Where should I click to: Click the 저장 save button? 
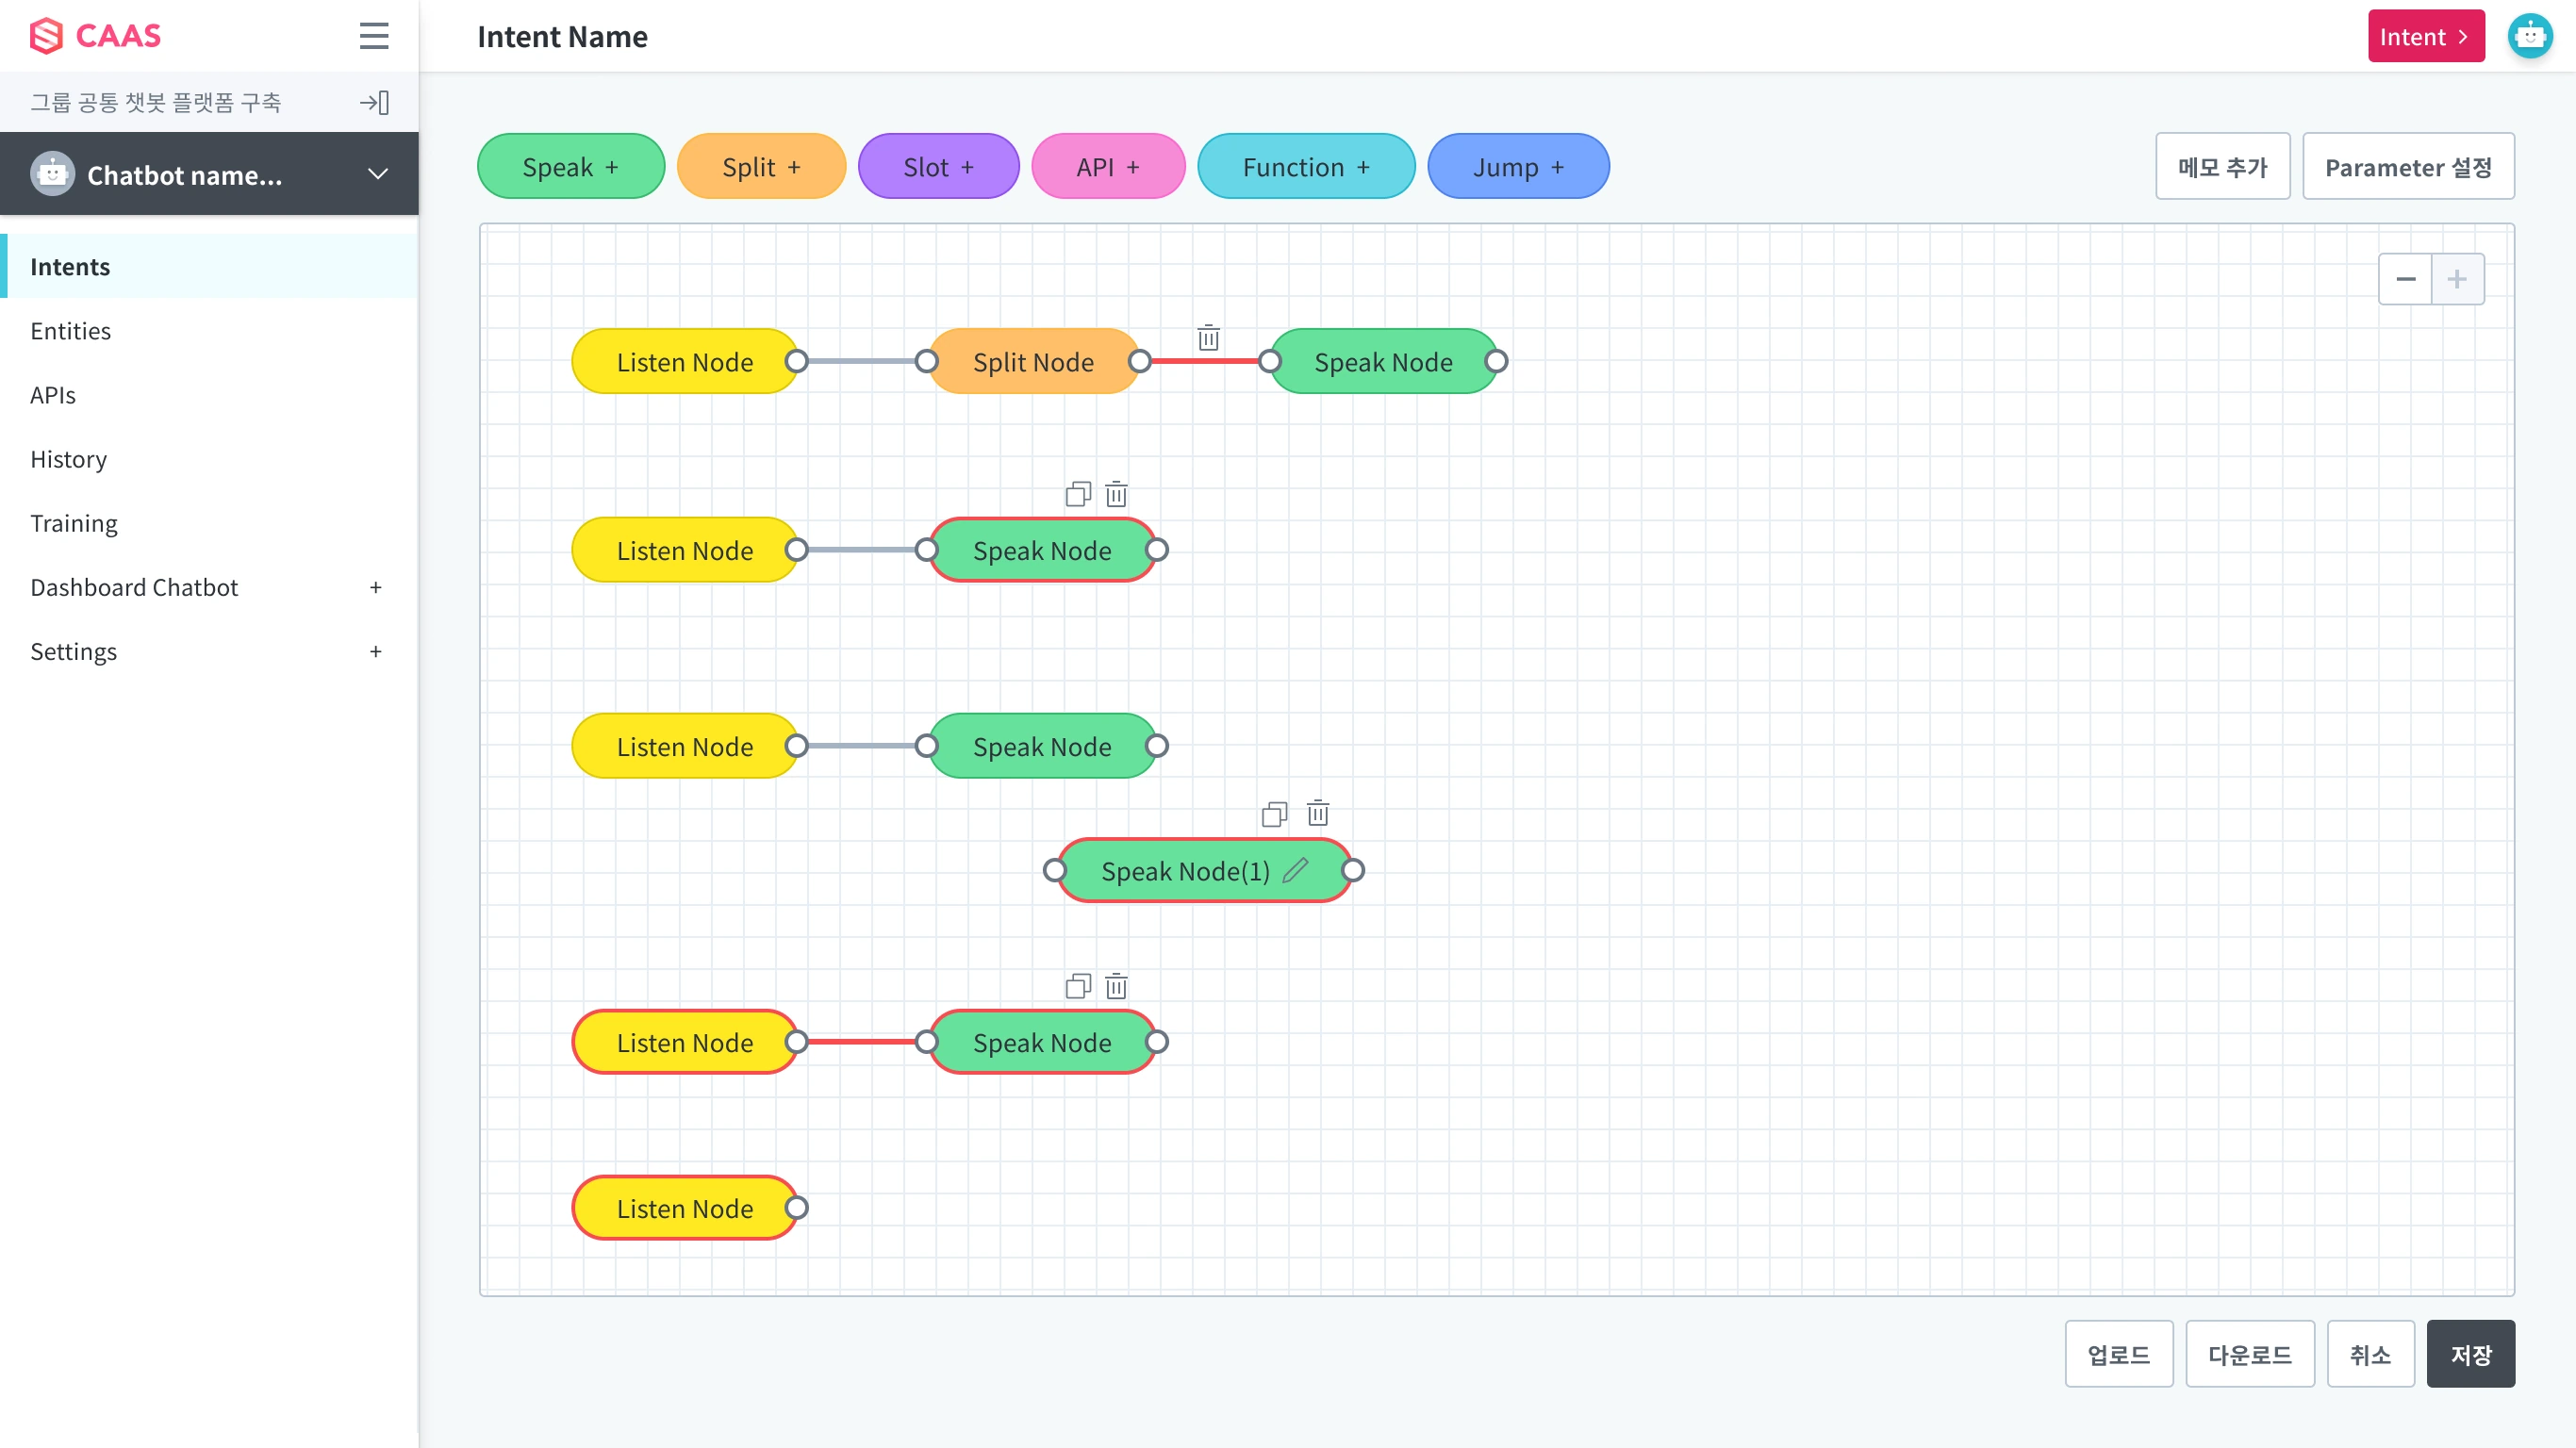coord(2470,1354)
